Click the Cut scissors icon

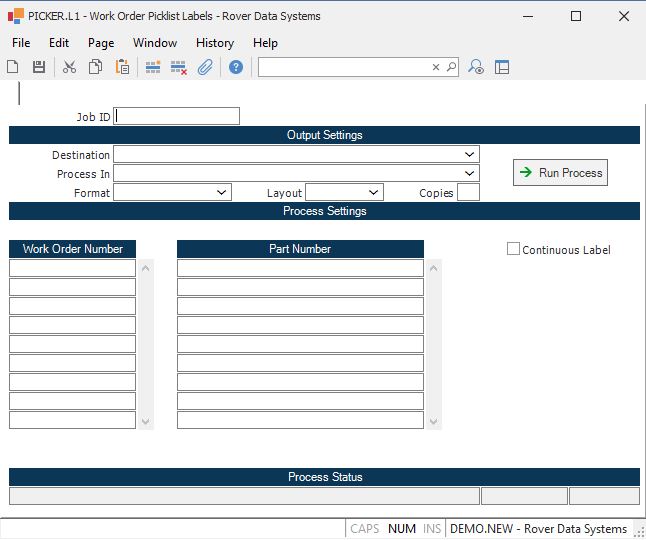coord(69,67)
